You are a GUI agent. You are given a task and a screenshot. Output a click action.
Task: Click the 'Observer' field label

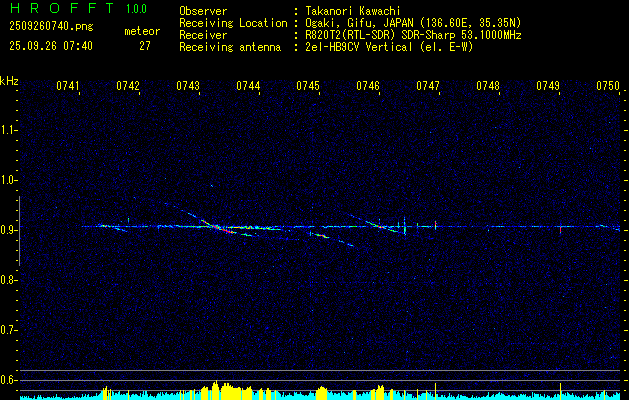point(203,11)
